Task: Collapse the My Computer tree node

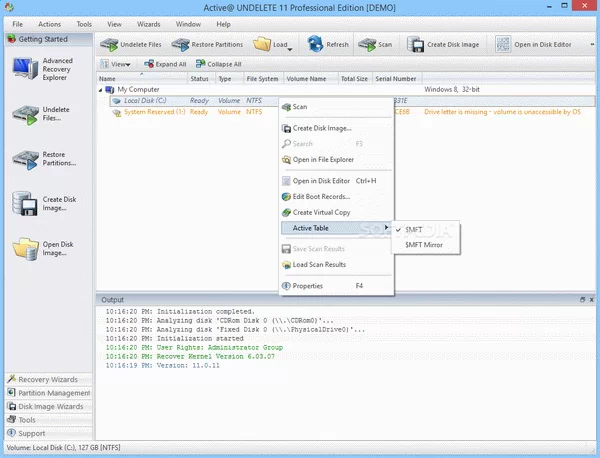Action: click(100, 90)
